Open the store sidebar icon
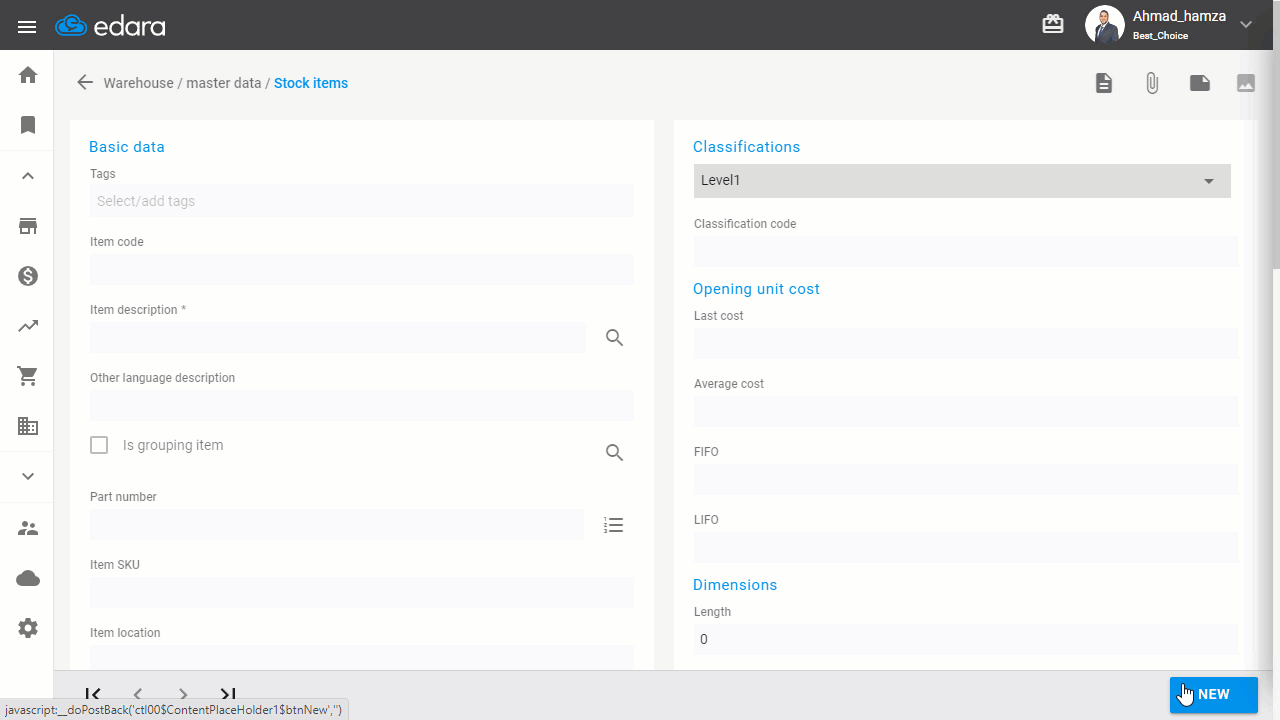The image size is (1280, 720). point(28,226)
